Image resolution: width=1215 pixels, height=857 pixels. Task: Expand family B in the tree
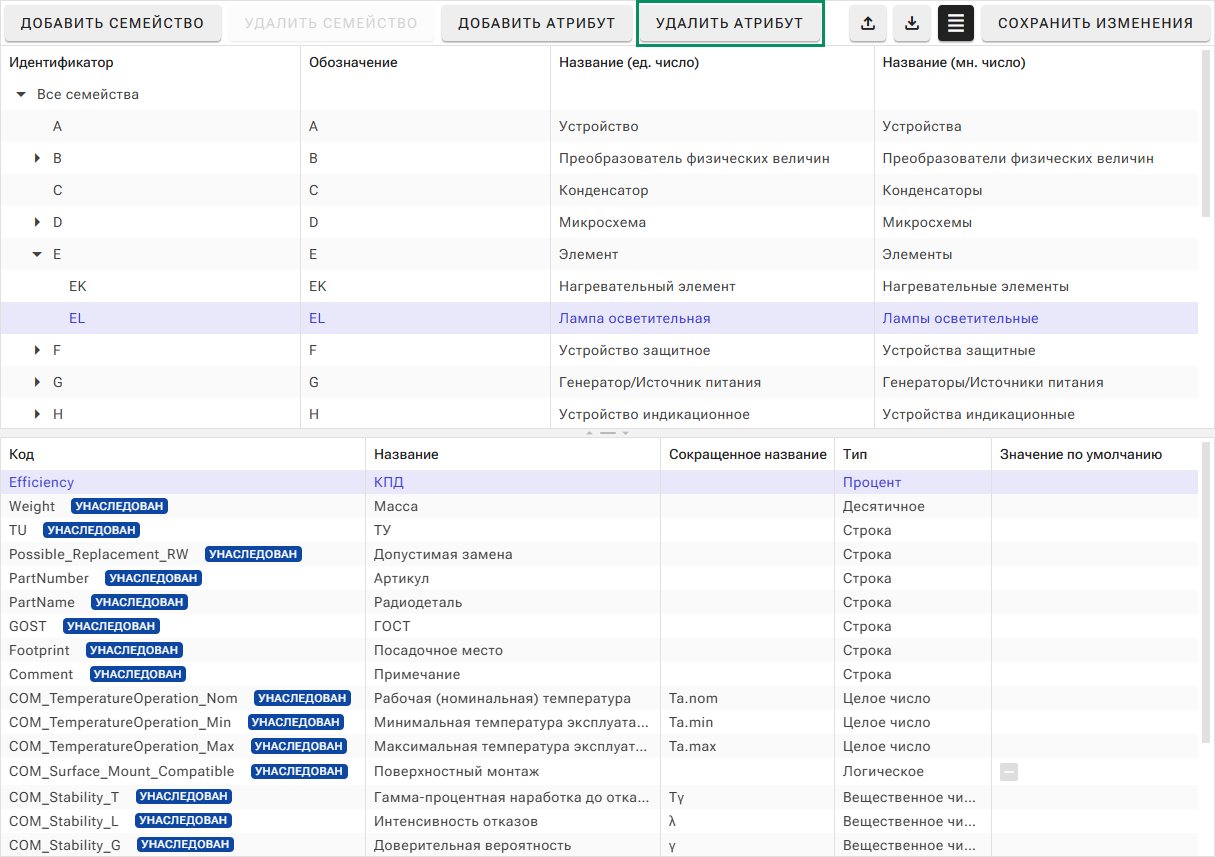pyautogui.click(x=37, y=158)
